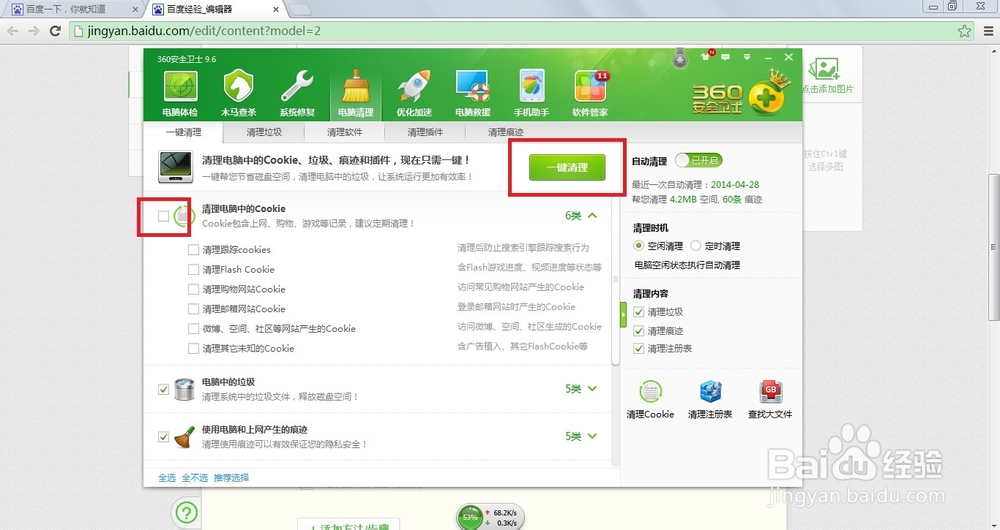Open feedback speech bubble icon

click(x=726, y=57)
